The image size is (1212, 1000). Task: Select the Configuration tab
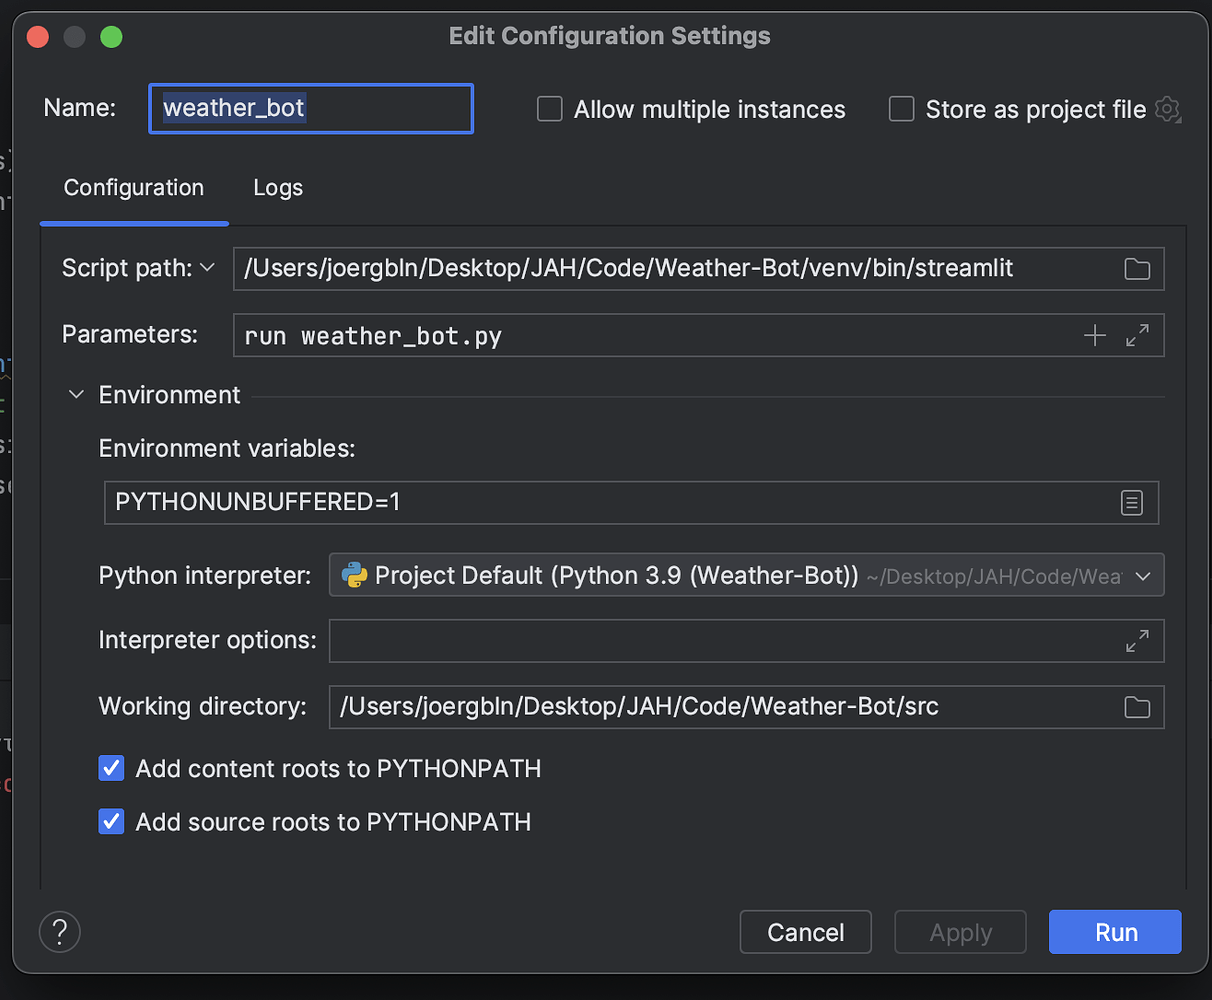point(133,187)
